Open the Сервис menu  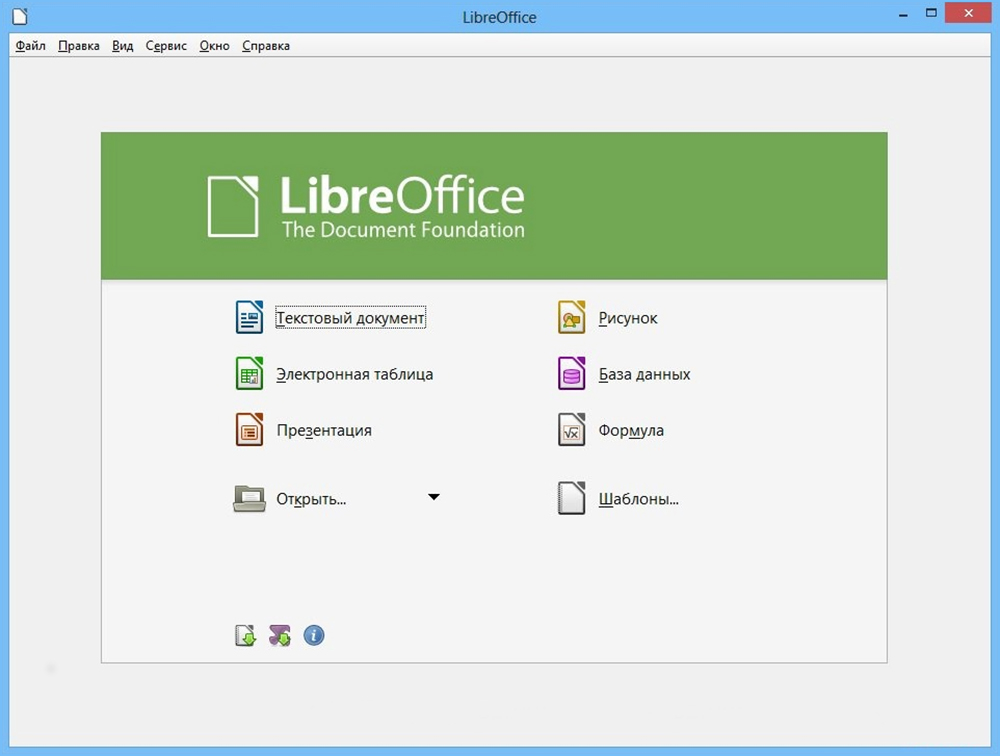[166, 46]
